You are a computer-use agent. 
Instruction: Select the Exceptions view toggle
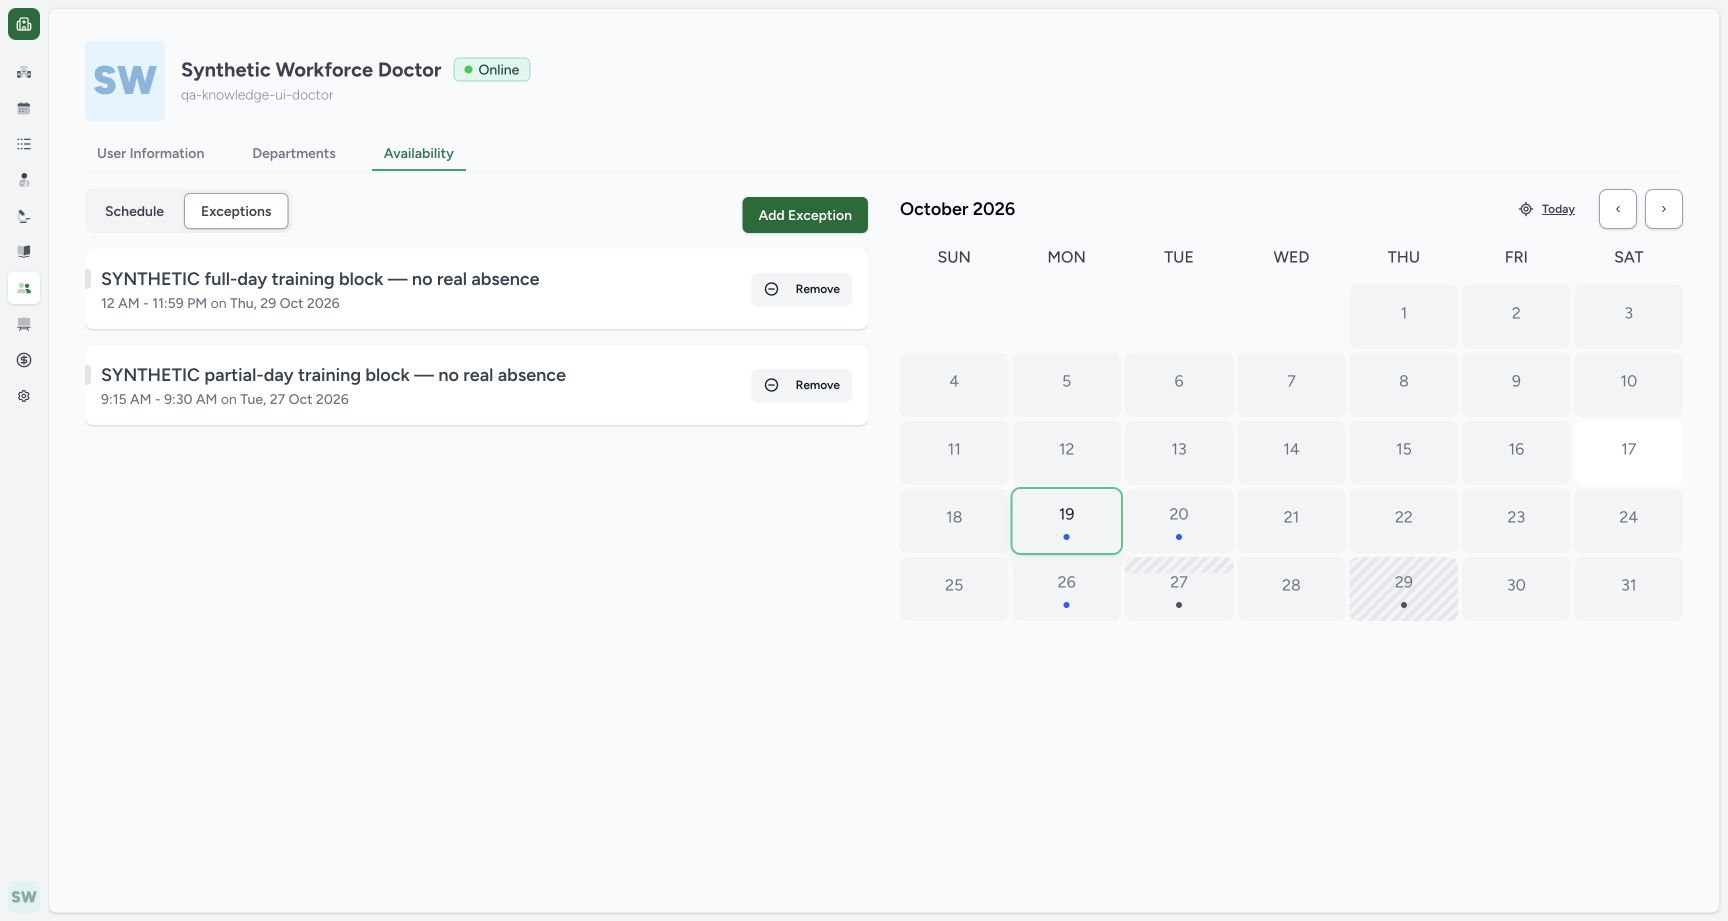click(x=236, y=211)
